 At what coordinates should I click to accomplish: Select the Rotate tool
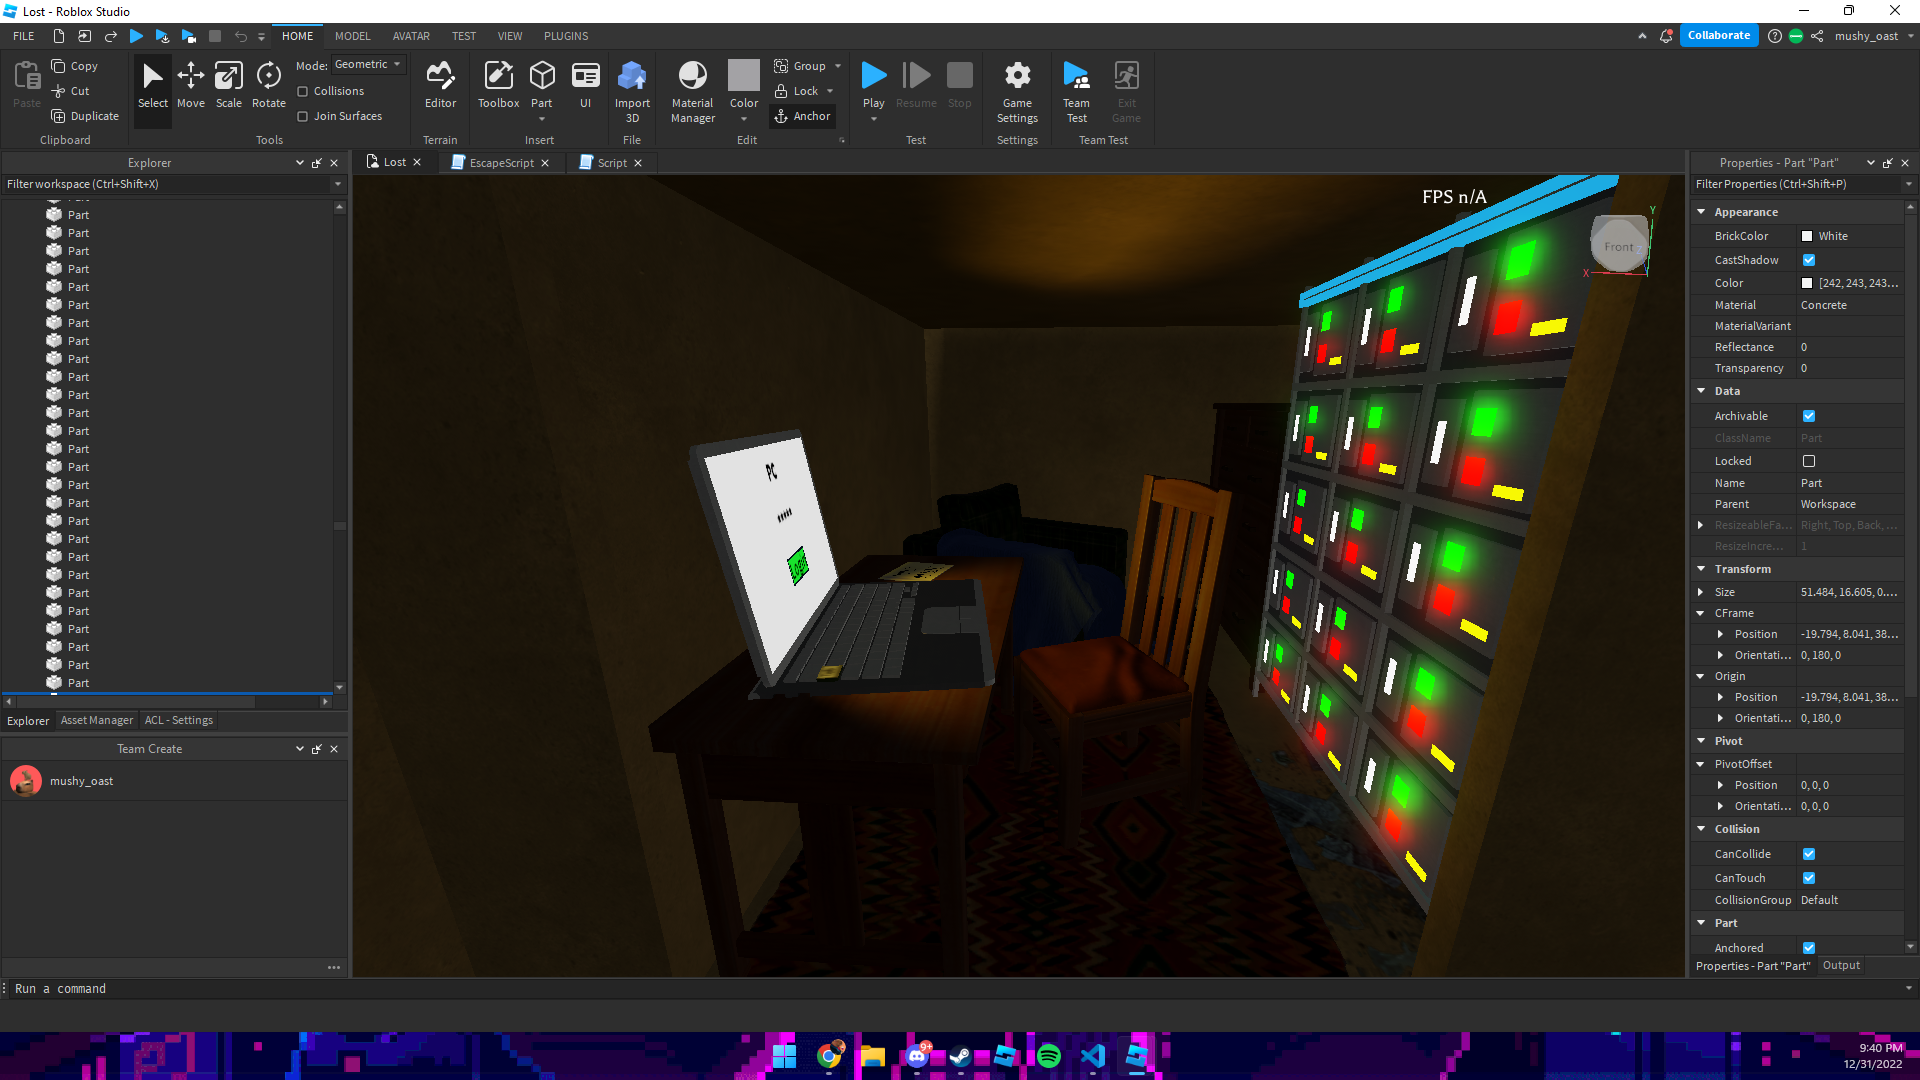point(268,84)
